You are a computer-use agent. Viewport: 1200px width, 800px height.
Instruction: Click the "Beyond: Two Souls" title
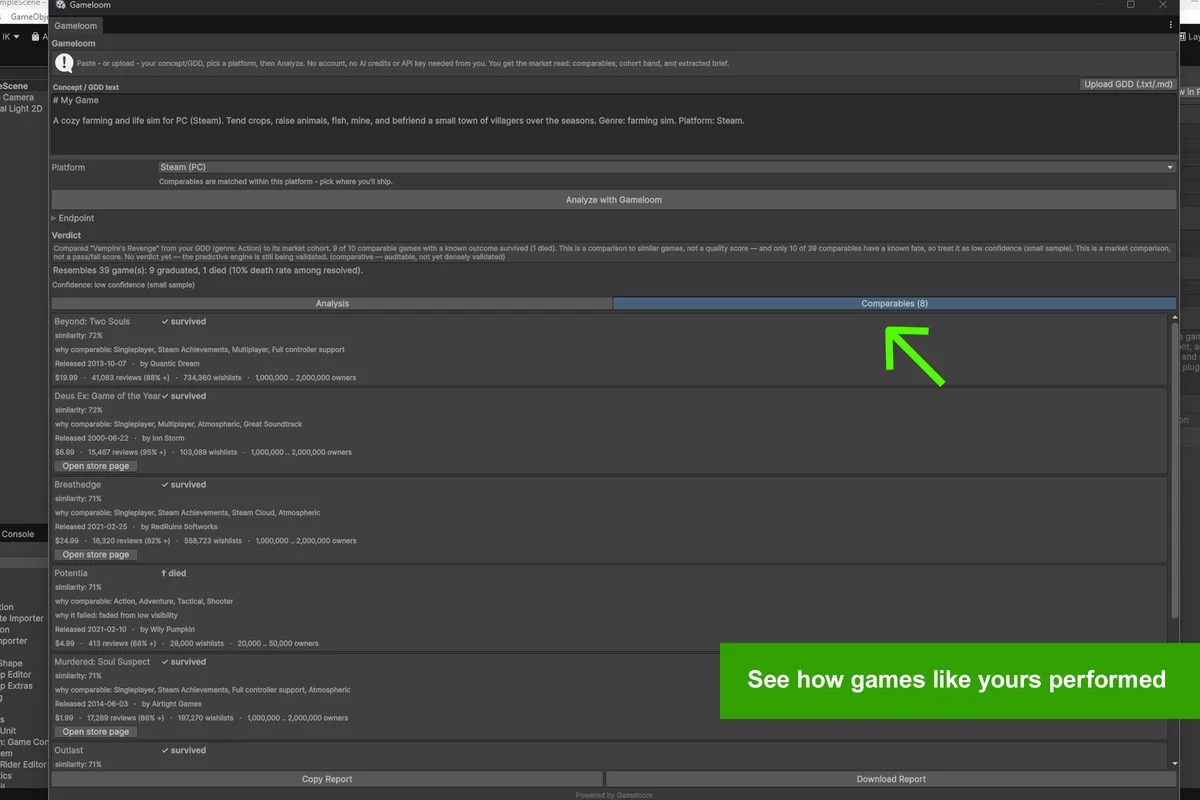coord(92,322)
